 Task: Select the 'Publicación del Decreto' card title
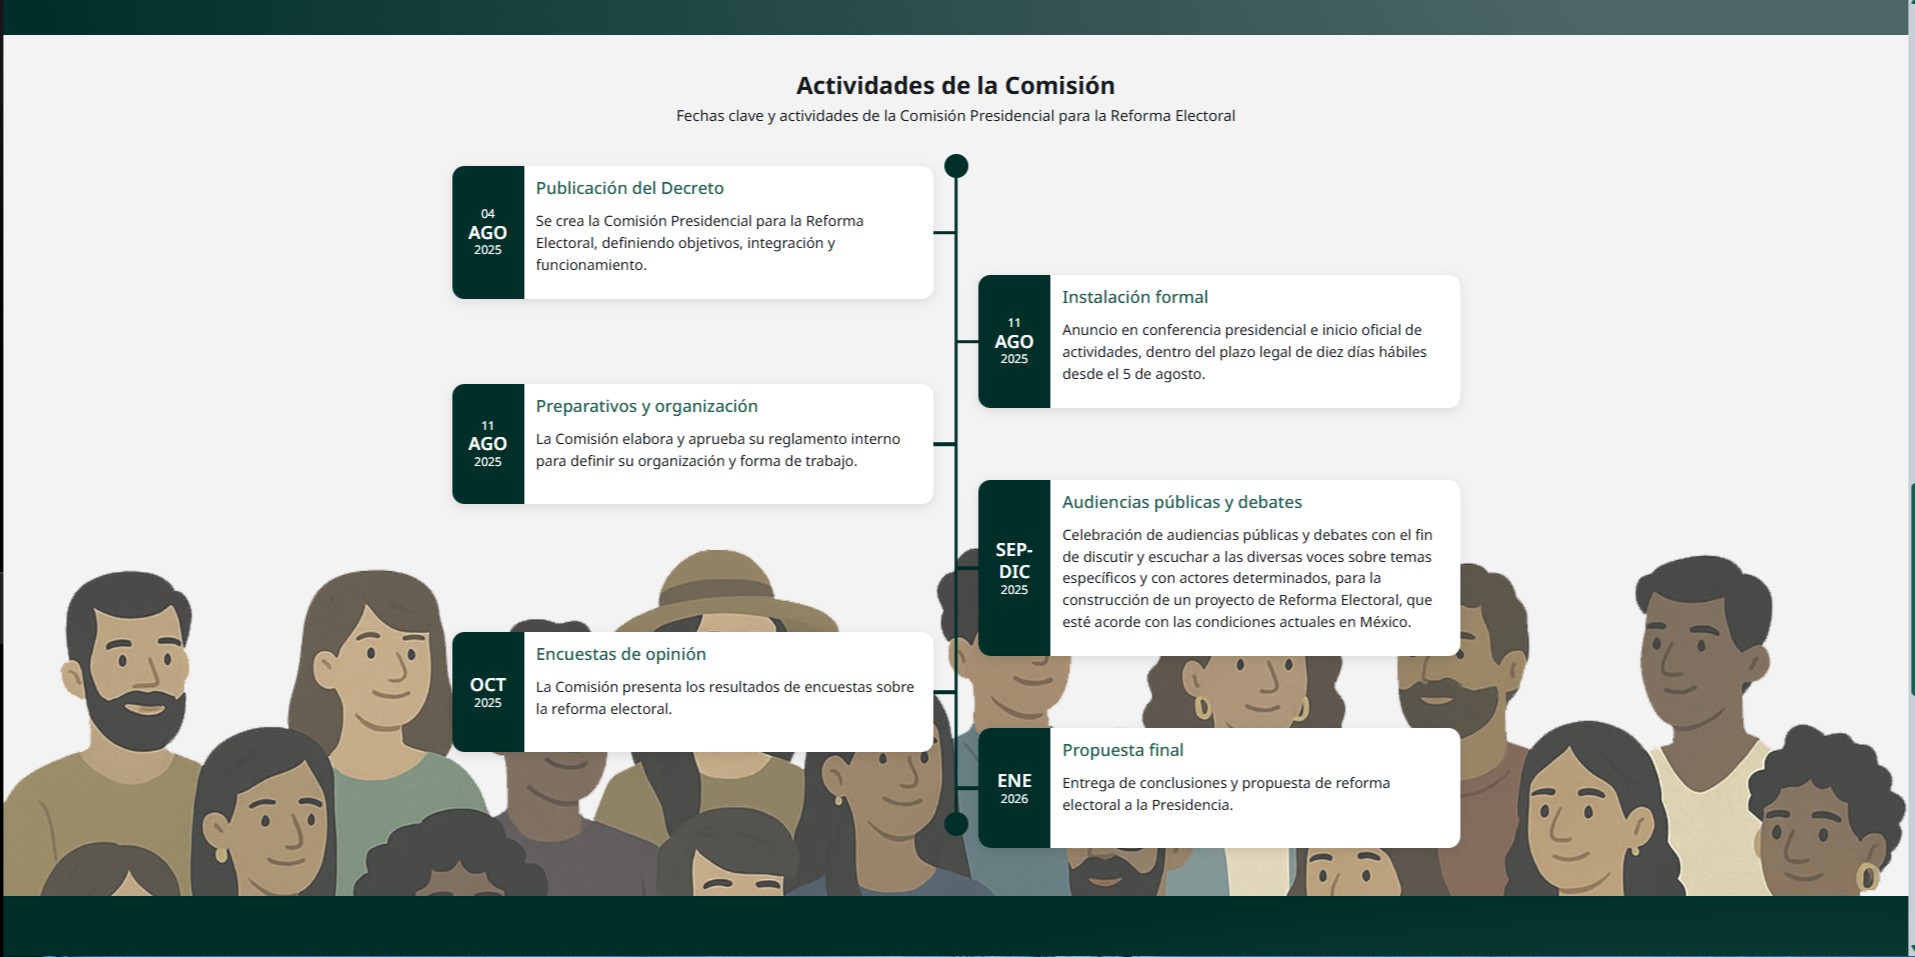point(630,188)
